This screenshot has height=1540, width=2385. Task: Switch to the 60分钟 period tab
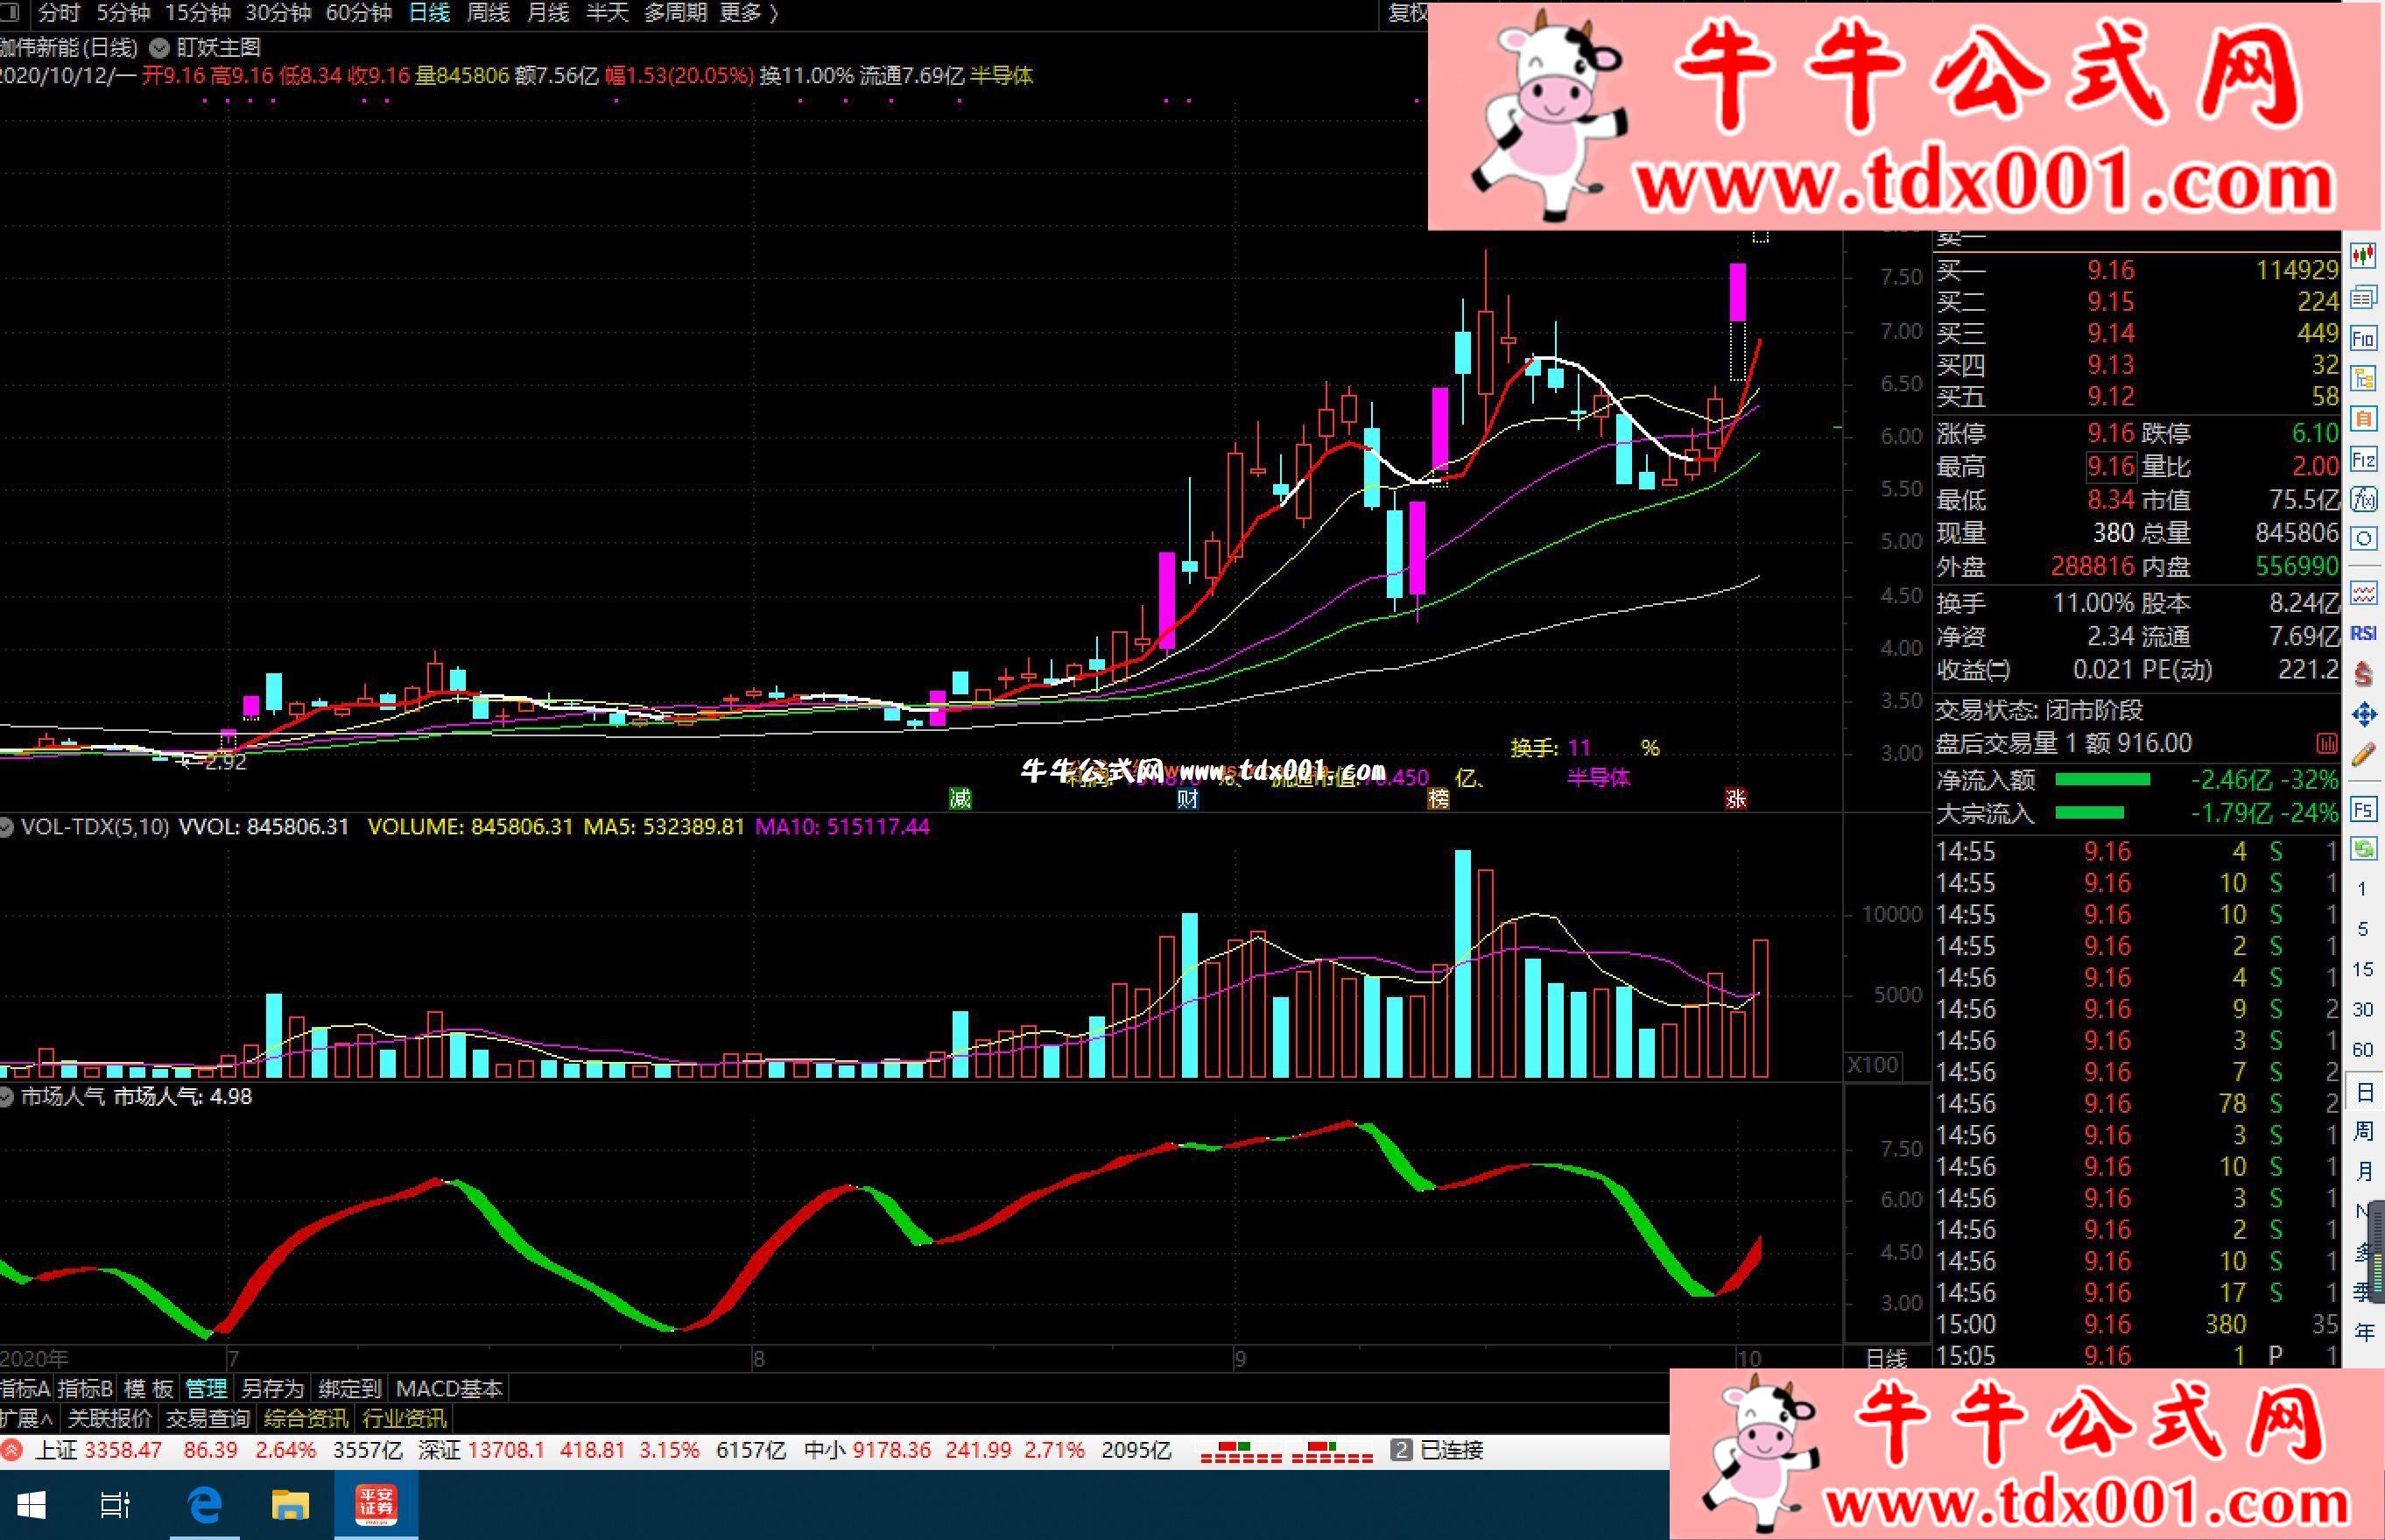(358, 13)
